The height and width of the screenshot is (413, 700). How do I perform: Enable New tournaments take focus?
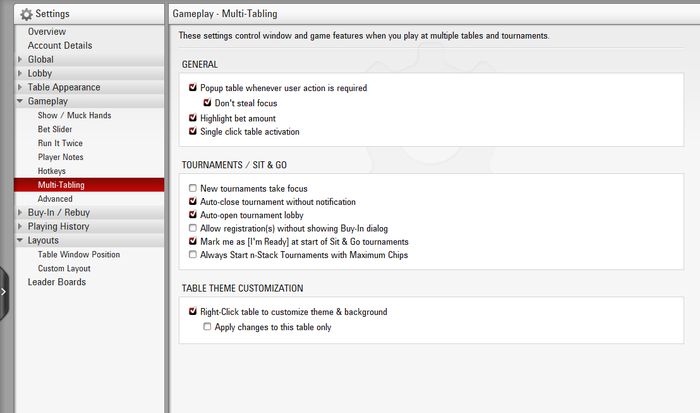click(193, 188)
